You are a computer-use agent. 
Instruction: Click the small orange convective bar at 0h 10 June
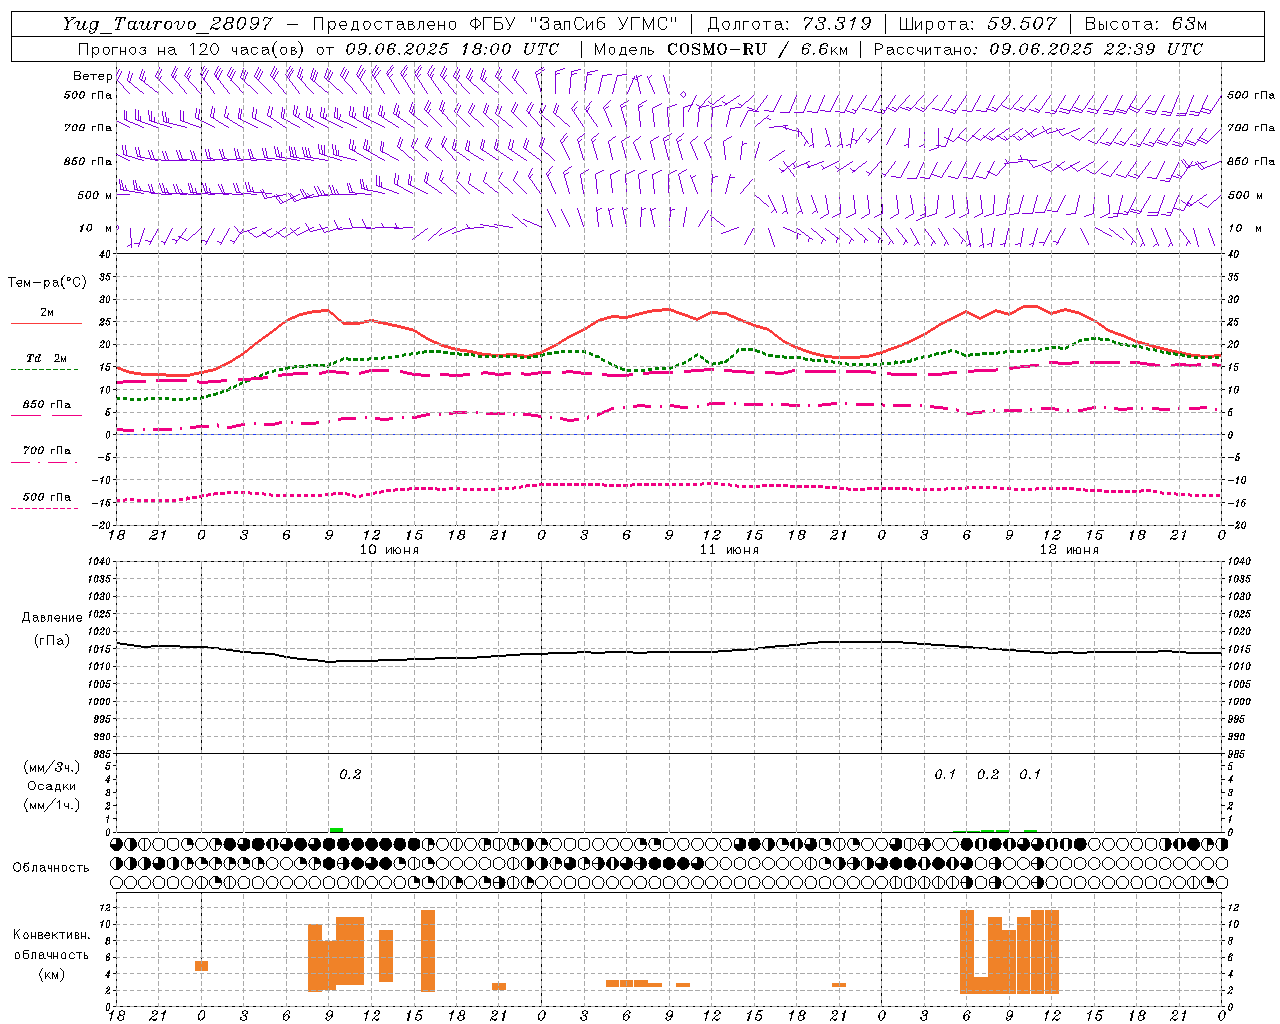201,966
